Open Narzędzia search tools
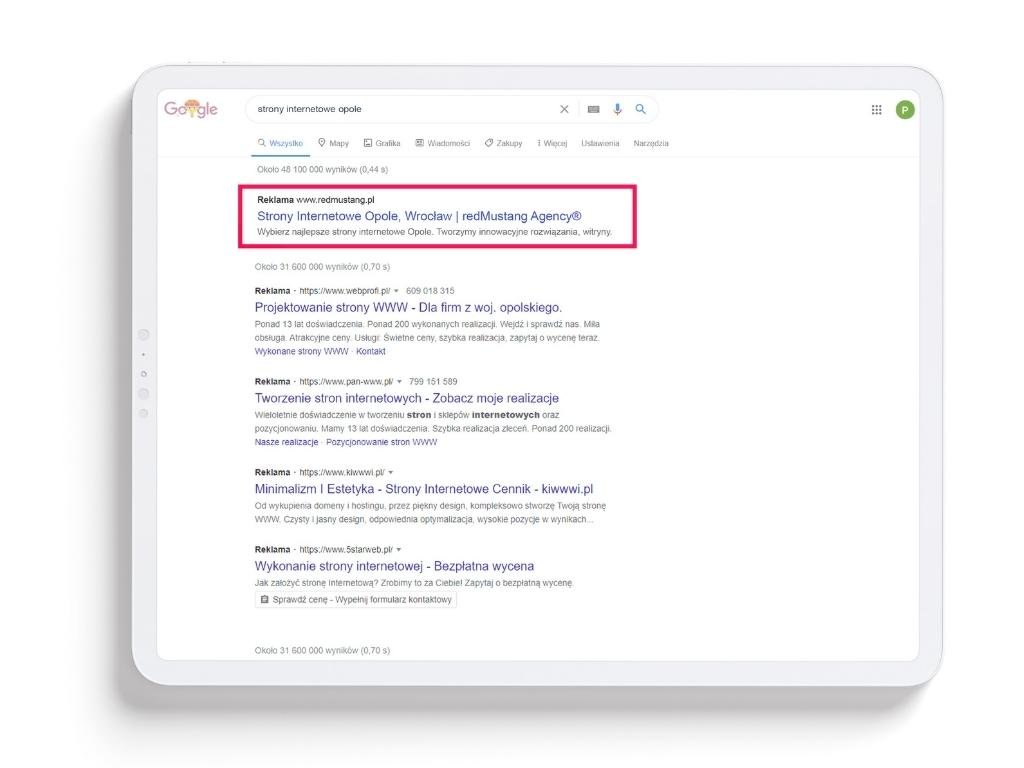This screenshot has width=1024, height=768. click(x=651, y=143)
